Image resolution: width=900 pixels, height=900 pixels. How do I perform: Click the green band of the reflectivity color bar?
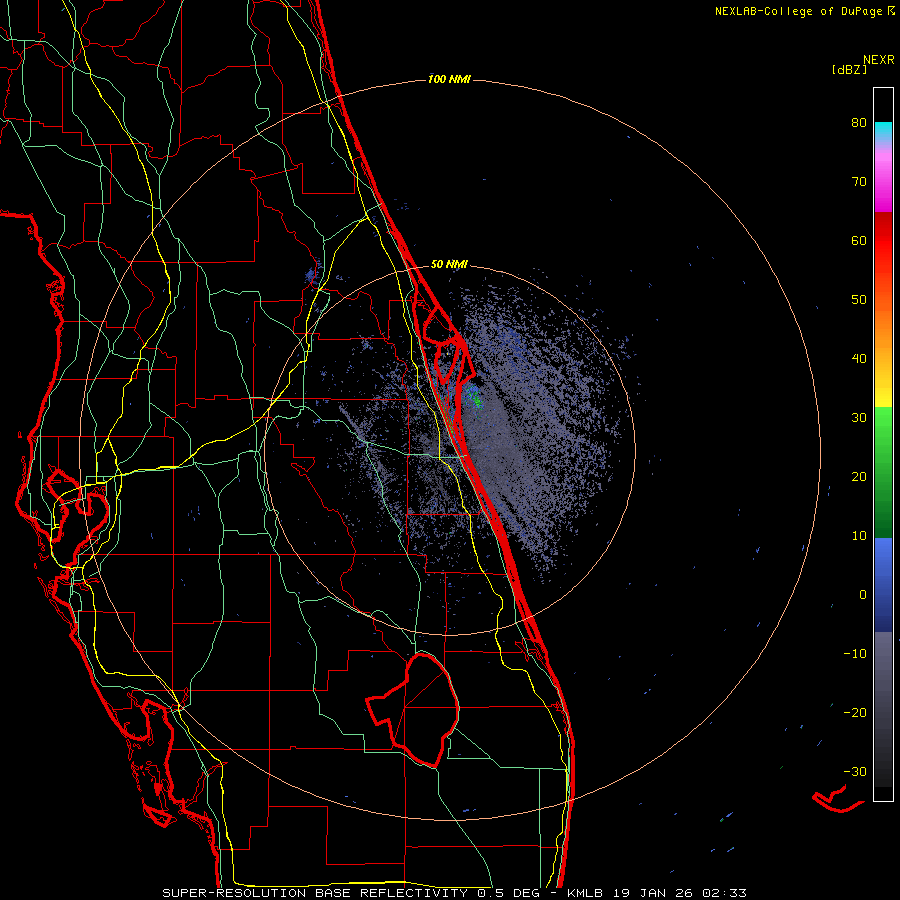(883, 472)
